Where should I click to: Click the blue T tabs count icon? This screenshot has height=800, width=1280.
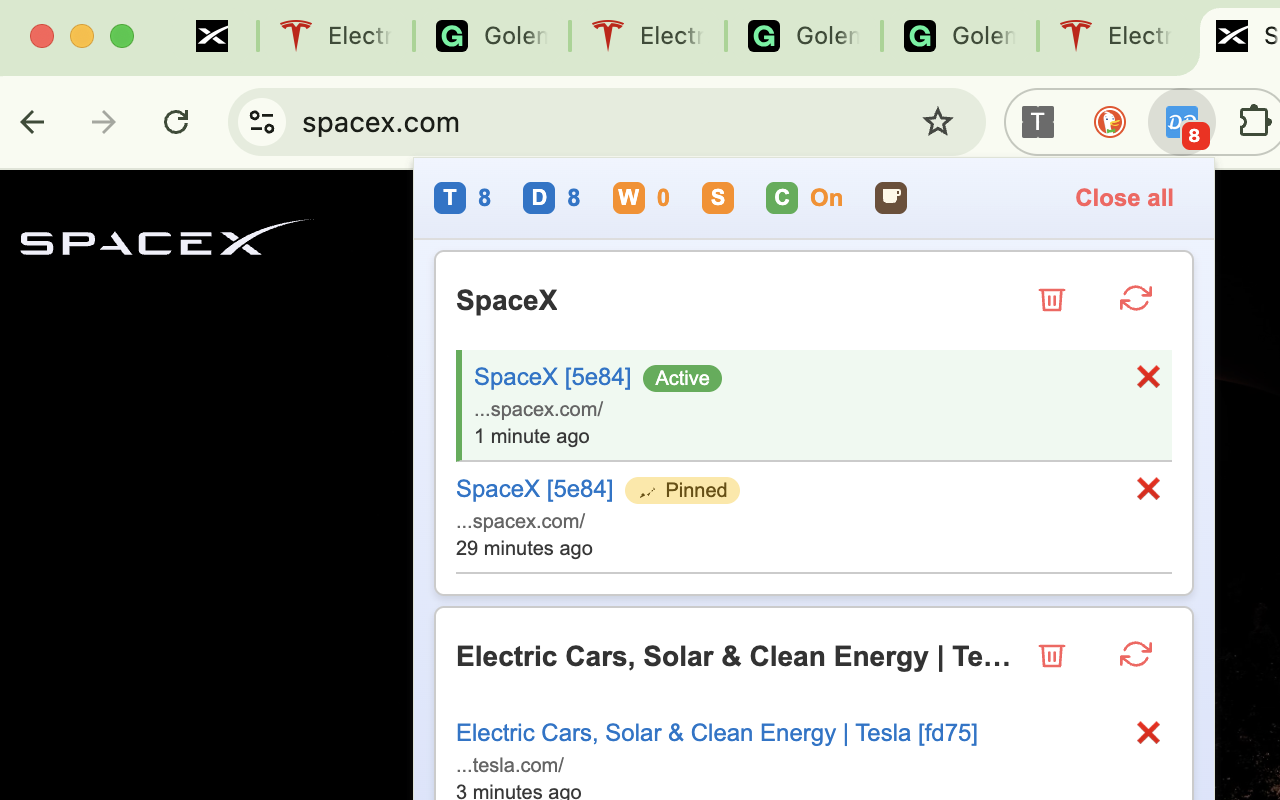click(450, 198)
